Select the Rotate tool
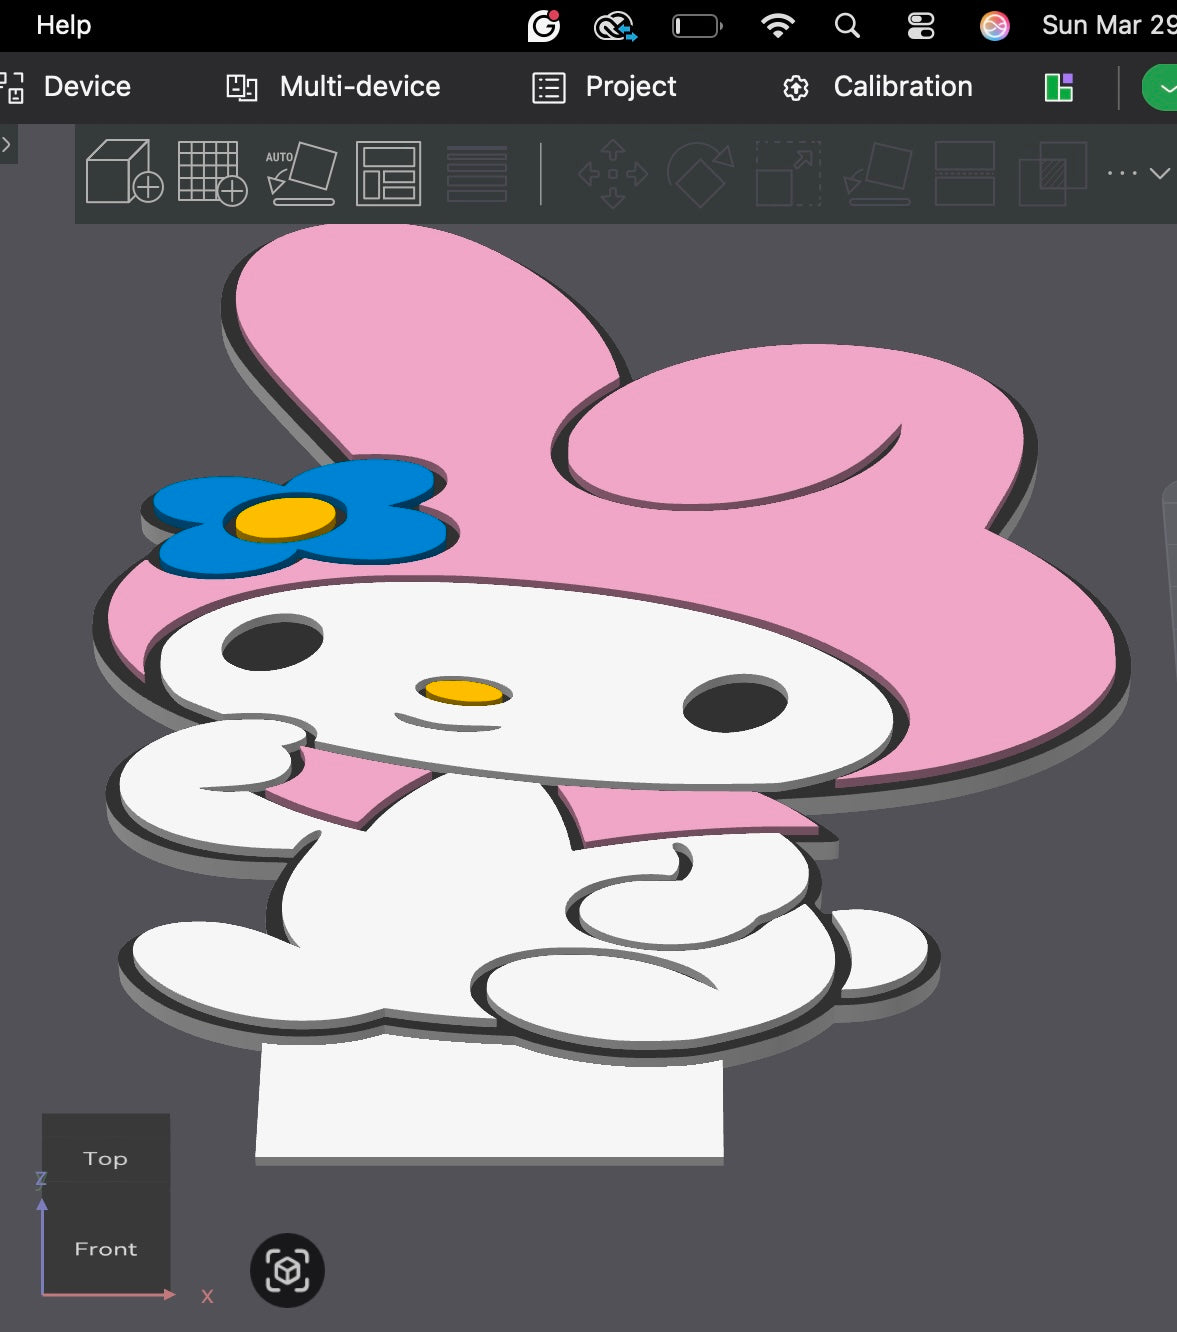This screenshot has height=1332, width=1177. coord(700,173)
